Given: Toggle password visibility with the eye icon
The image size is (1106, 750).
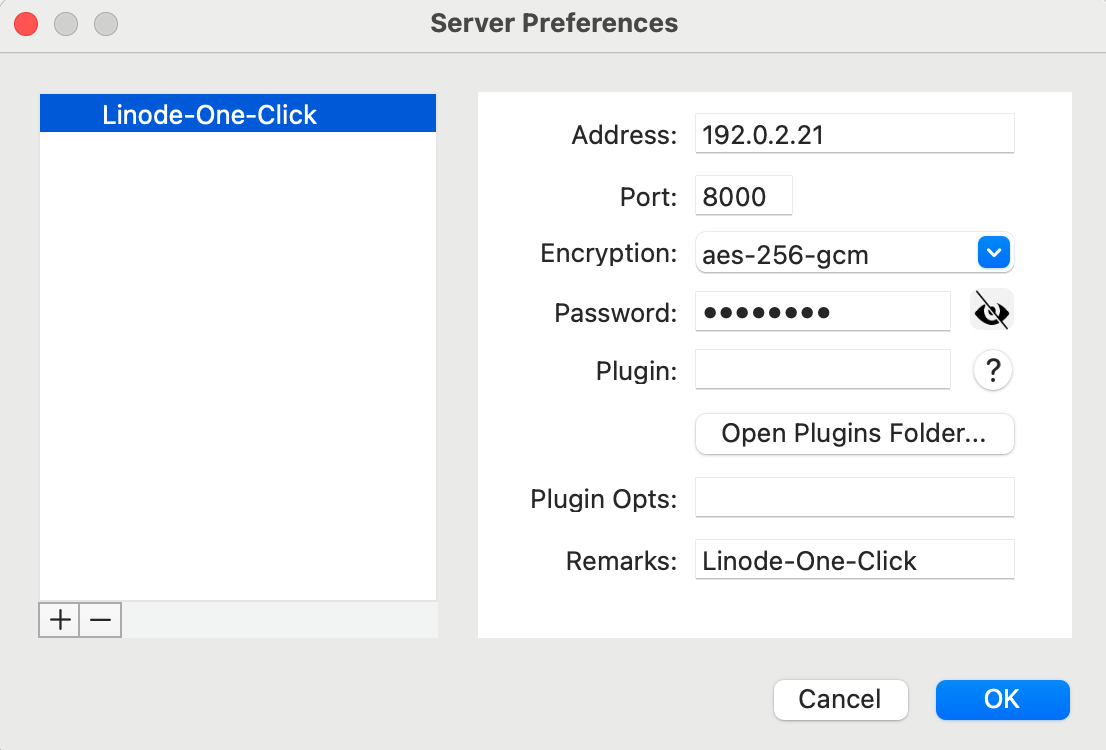Looking at the screenshot, I should click(991, 310).
